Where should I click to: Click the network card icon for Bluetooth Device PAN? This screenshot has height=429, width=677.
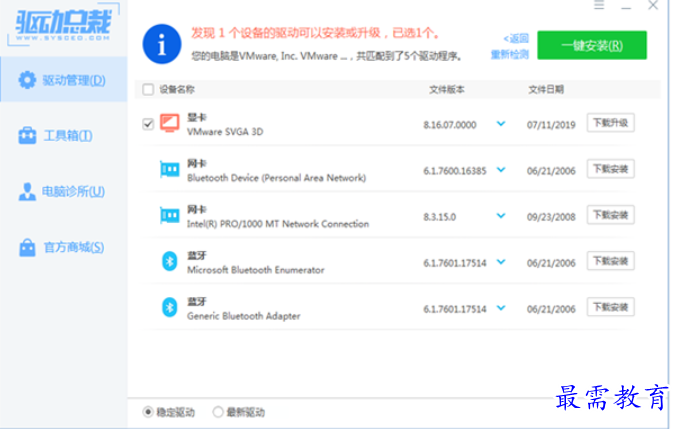(169, 169)
